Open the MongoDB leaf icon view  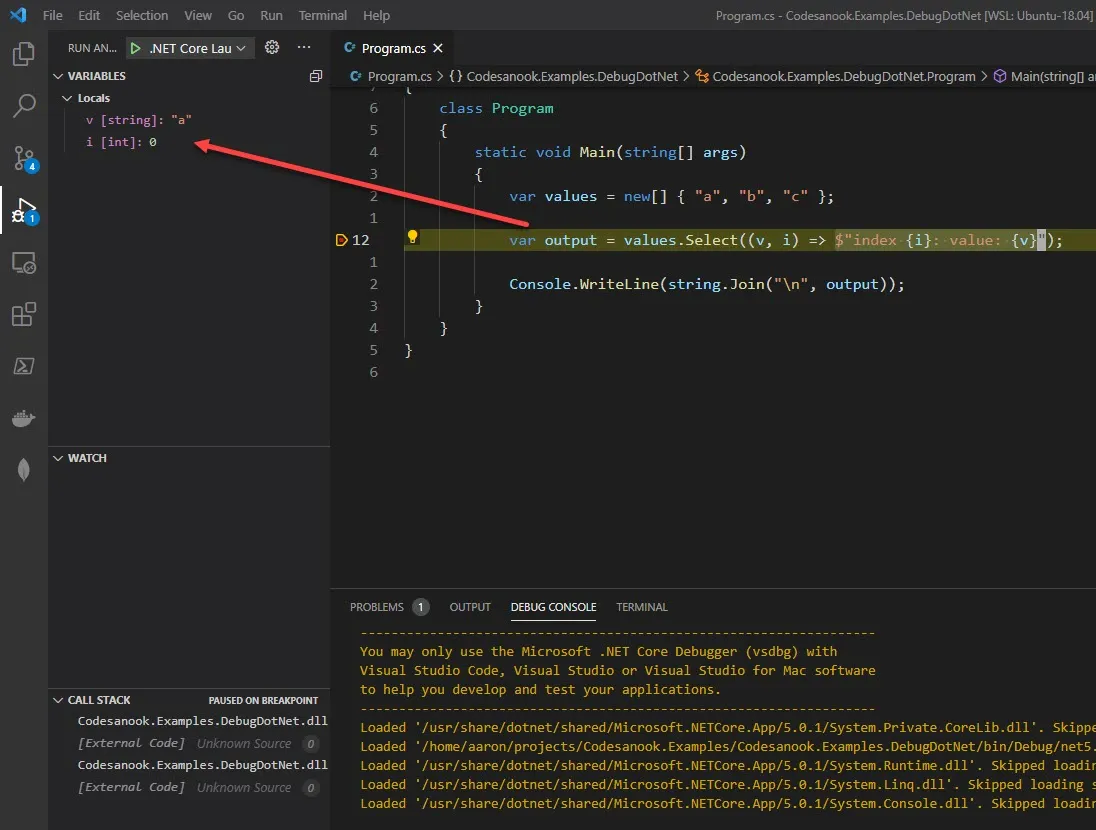[24, 470]
